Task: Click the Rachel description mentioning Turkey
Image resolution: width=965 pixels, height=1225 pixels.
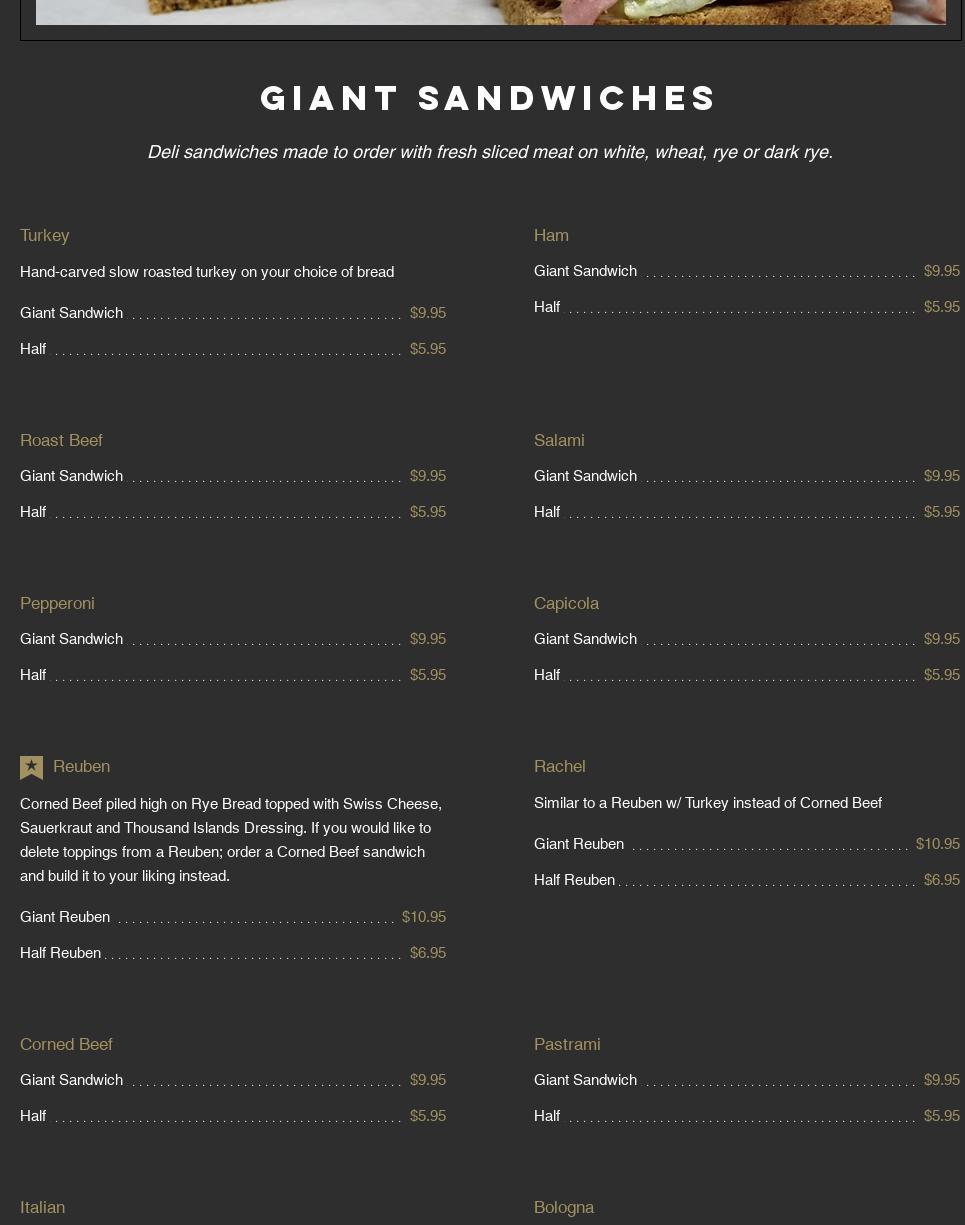Action: pyautogui.click(x=708, y=803)
